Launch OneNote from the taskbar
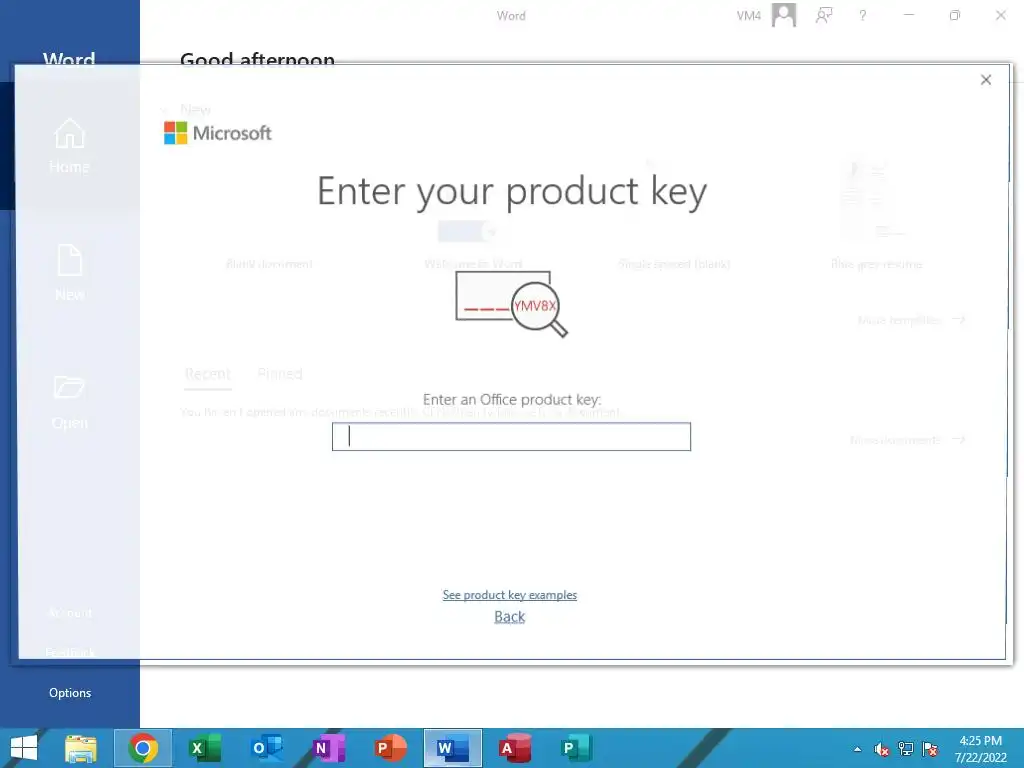 329,748
